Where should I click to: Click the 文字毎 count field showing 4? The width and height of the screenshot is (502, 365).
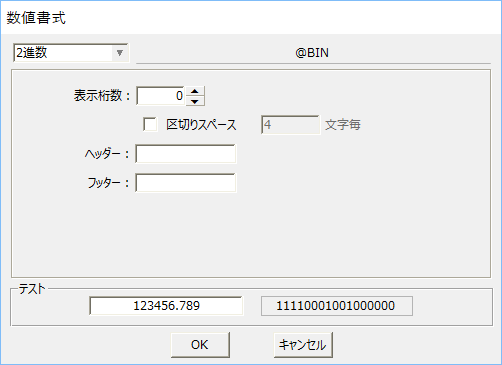coord(290,125)
